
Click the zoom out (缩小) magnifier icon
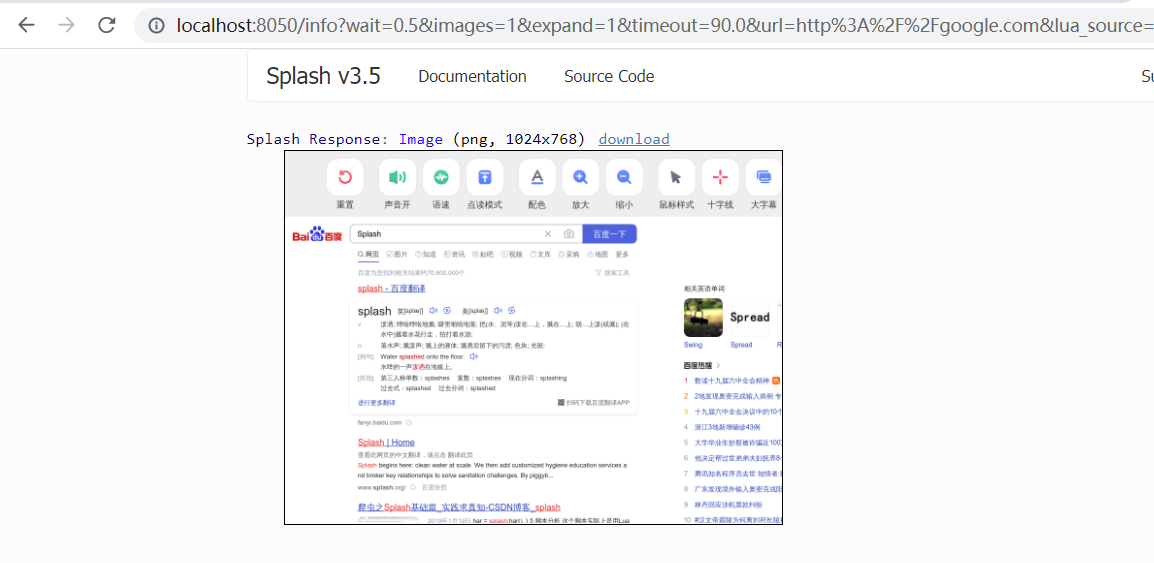coord(624,177)
